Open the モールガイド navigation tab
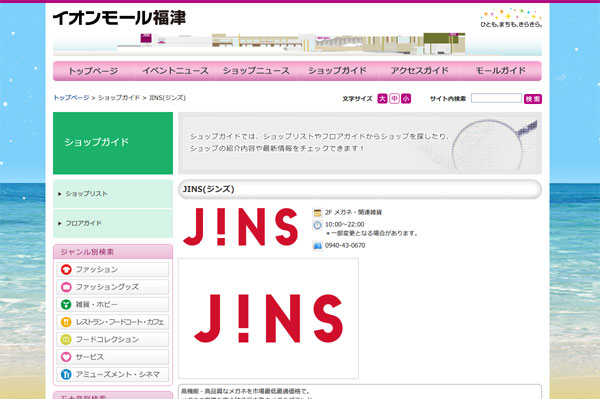This screenshot has width=600, height=399. click(501, 71)
